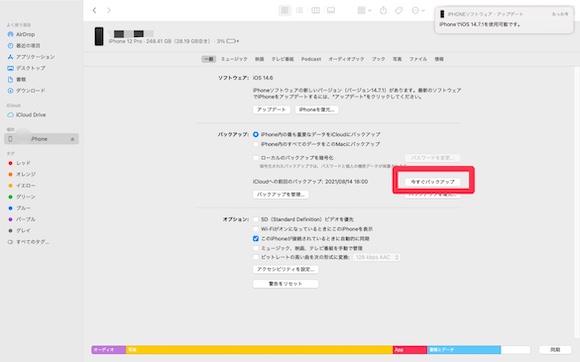The image size is (580, 362).
Task: Check SD (Standard Definition) video preference
Action: (256, 219)
